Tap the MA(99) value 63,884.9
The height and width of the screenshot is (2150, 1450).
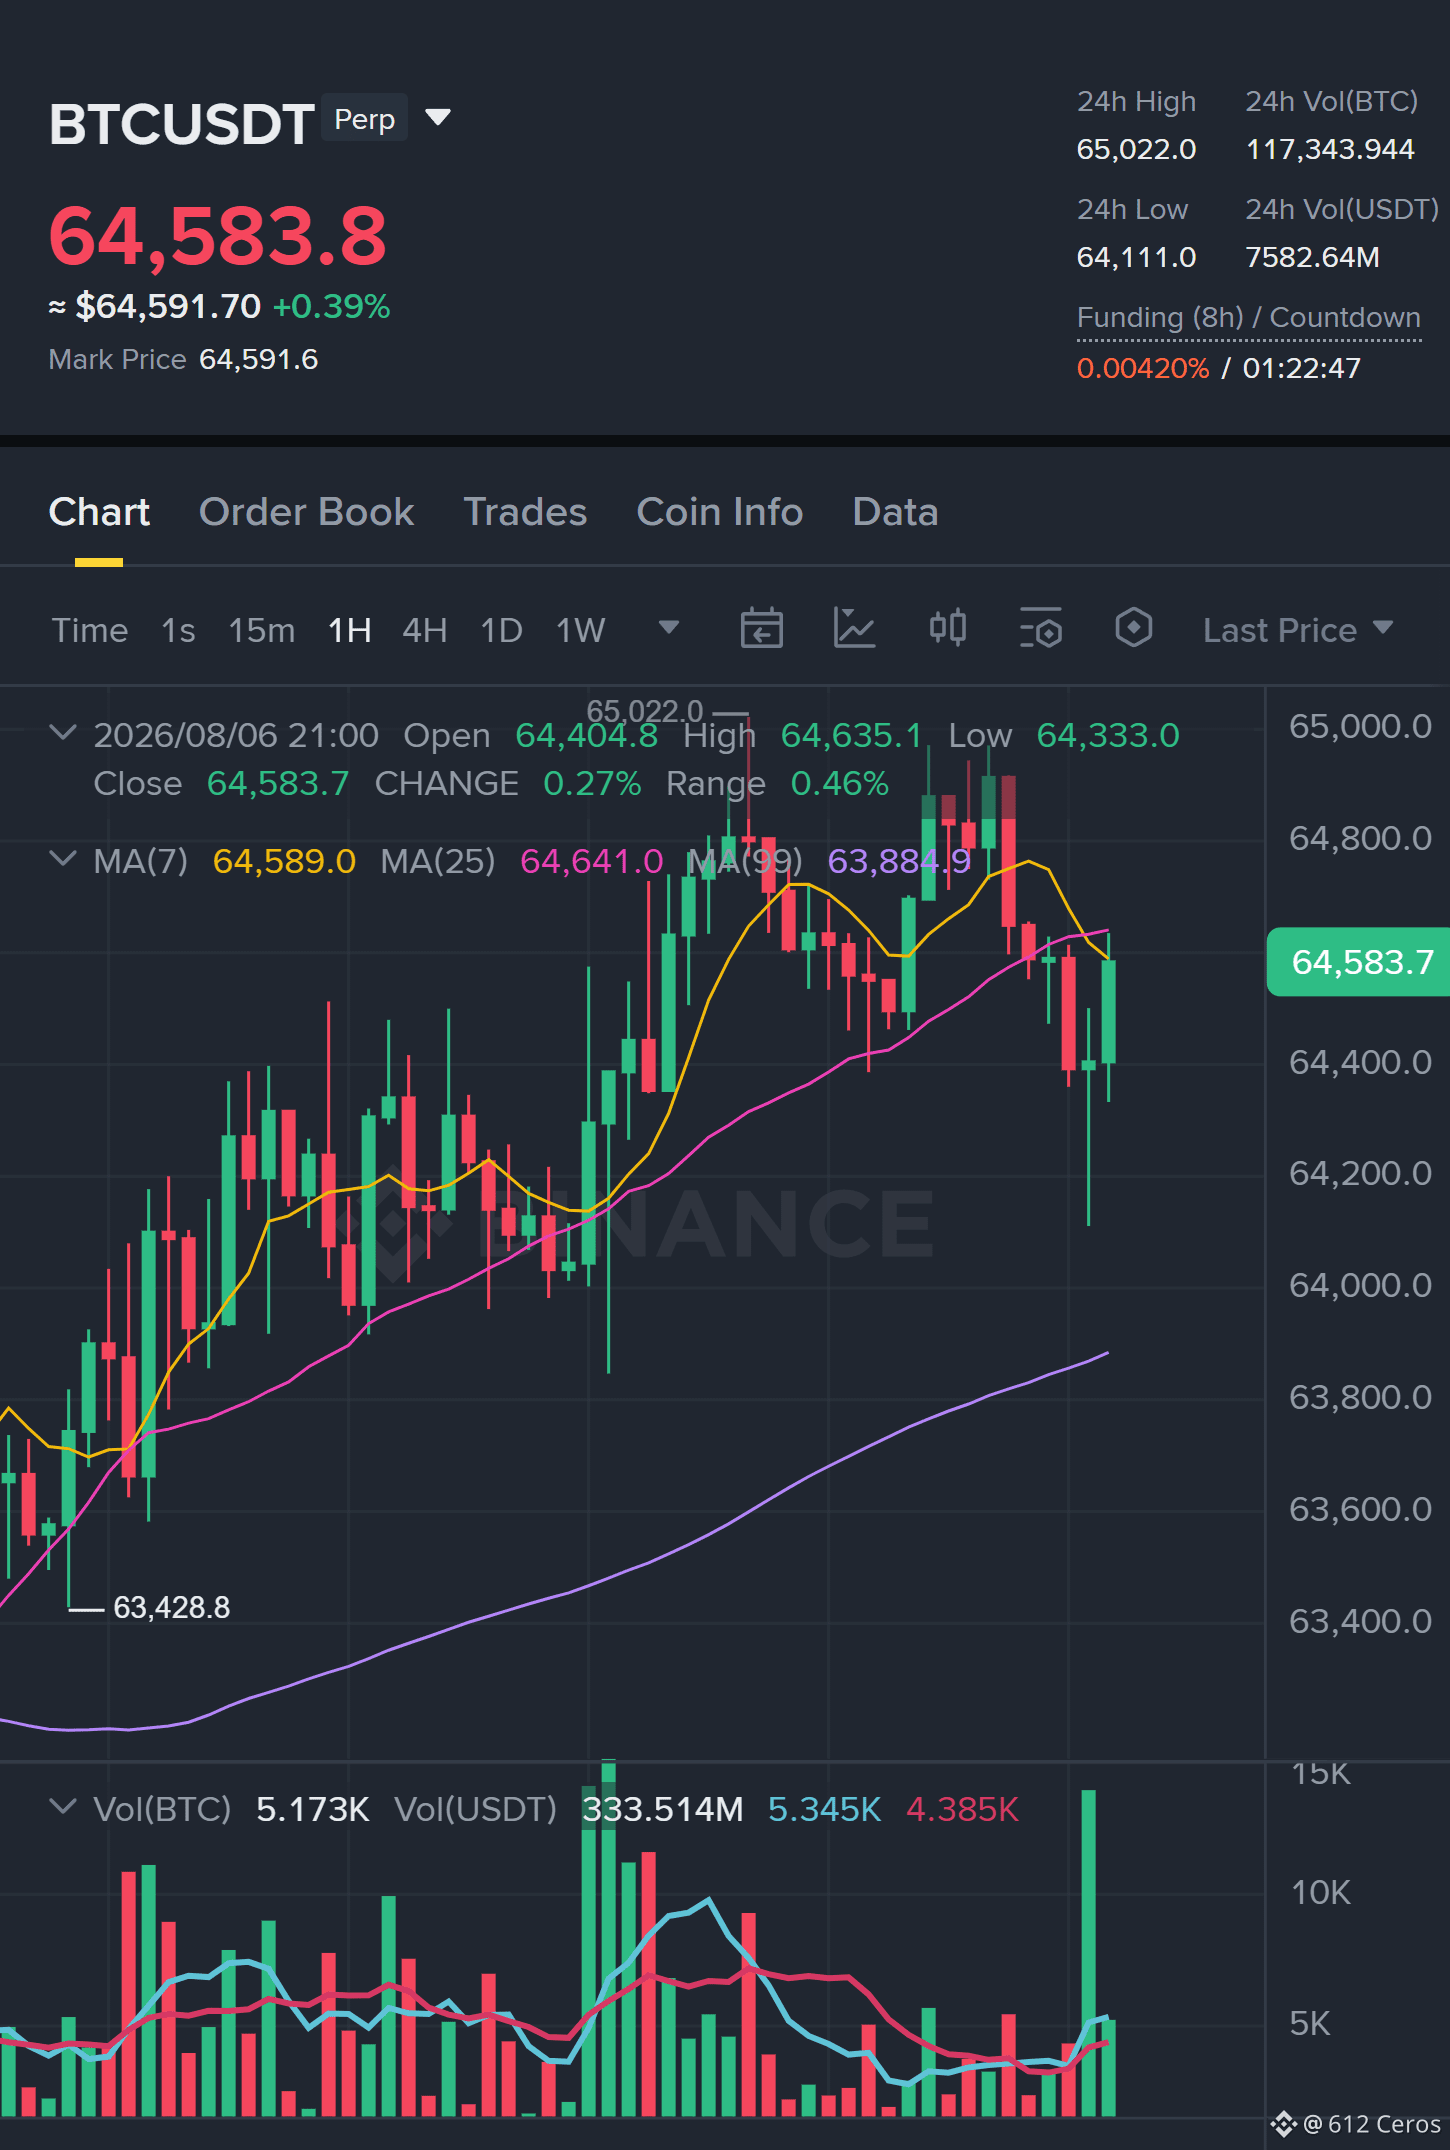(x=899, y=861)
